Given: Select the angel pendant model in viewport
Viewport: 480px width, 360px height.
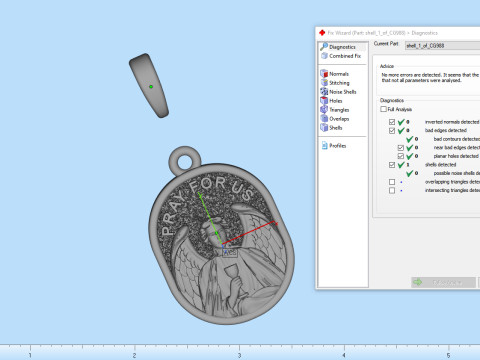Looking at the screenshot, I should [x=221, y=235].
